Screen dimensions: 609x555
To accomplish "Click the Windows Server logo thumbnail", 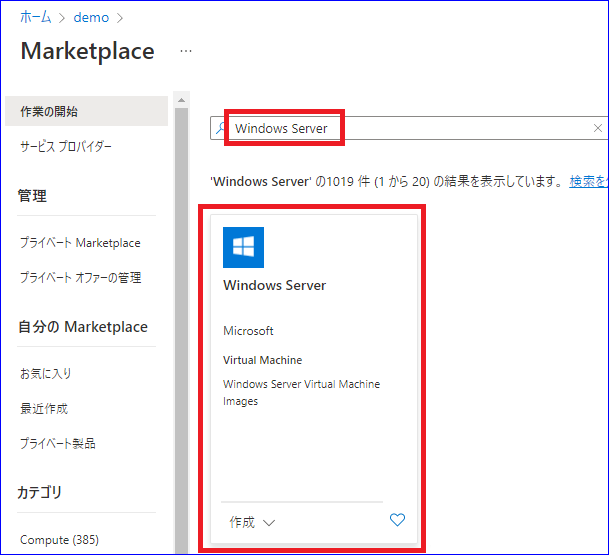I will coord(244,247).
